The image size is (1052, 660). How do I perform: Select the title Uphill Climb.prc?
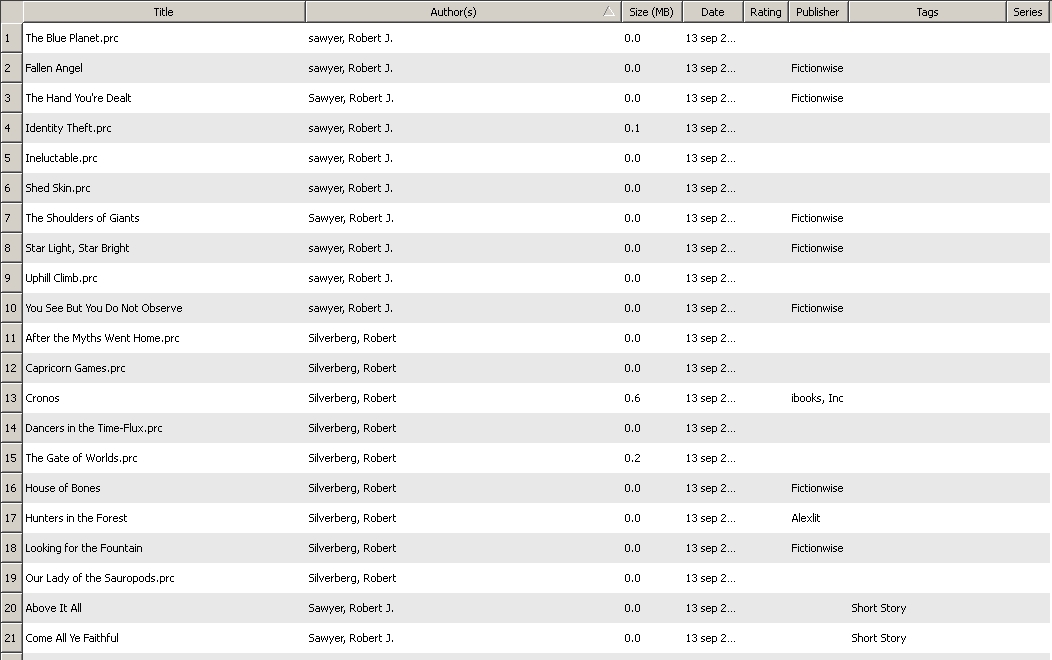click(61, 278)
